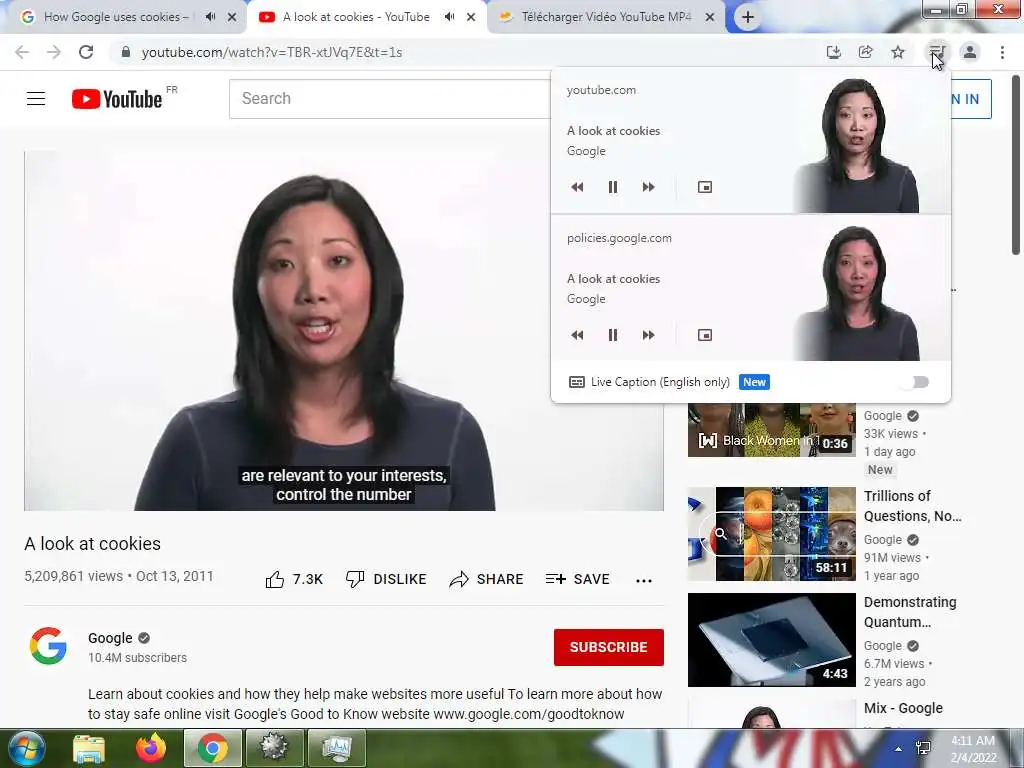Open the Demonstrating Quantum video thumbnail

click(x=771, y=640)
